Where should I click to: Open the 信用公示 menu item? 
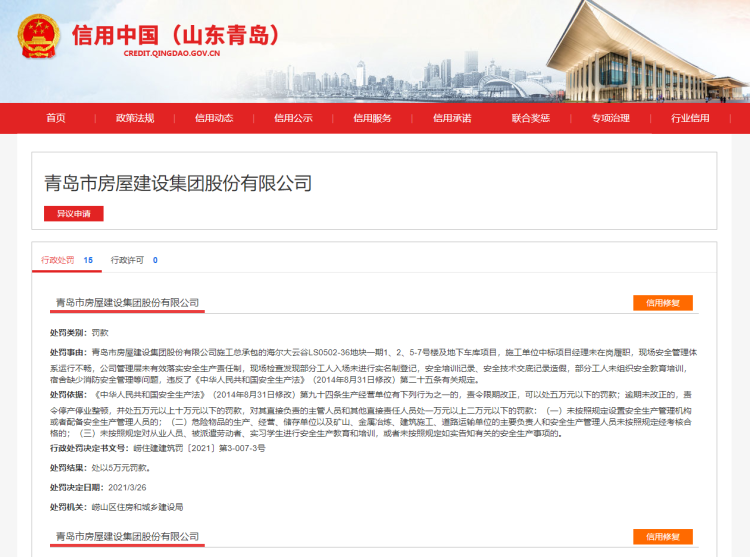pyautogui.click(x=293, y=118)
